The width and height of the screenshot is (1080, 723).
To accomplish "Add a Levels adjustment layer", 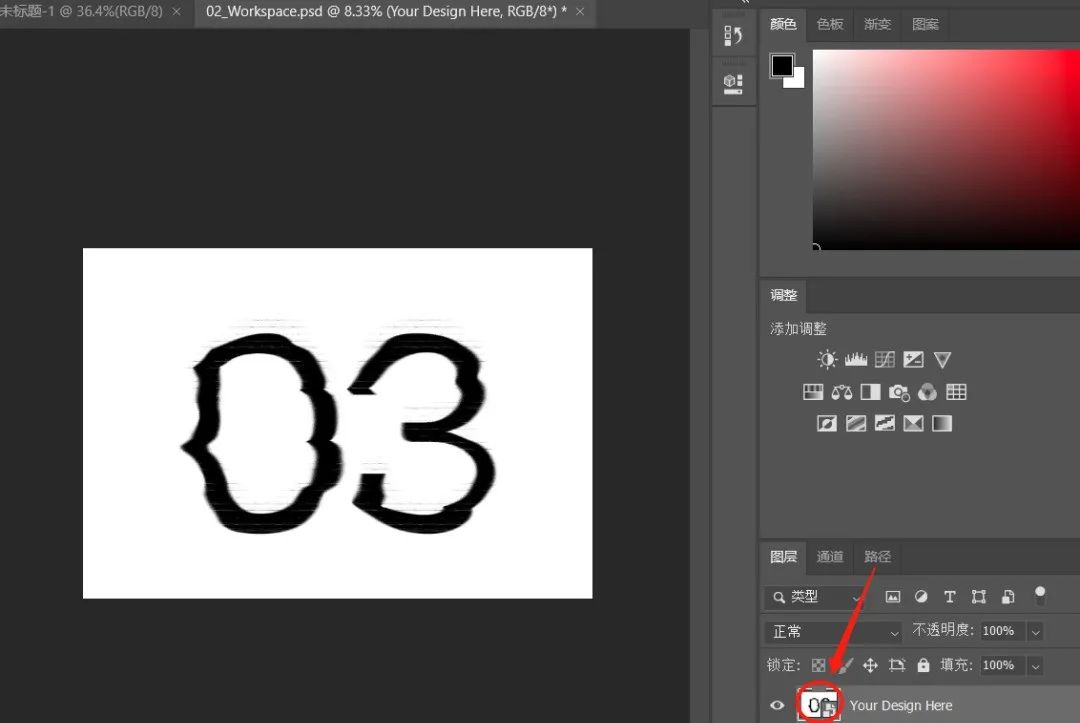I will point(855,360).
